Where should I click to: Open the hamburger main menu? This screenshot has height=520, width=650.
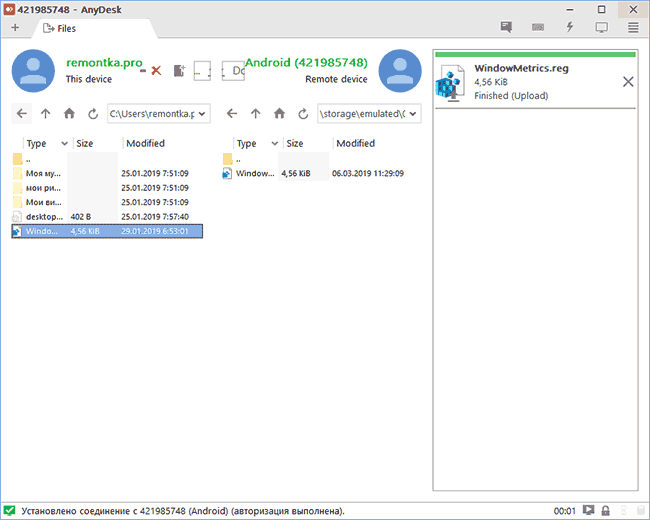pyautogui.click(x=633, y=27)
